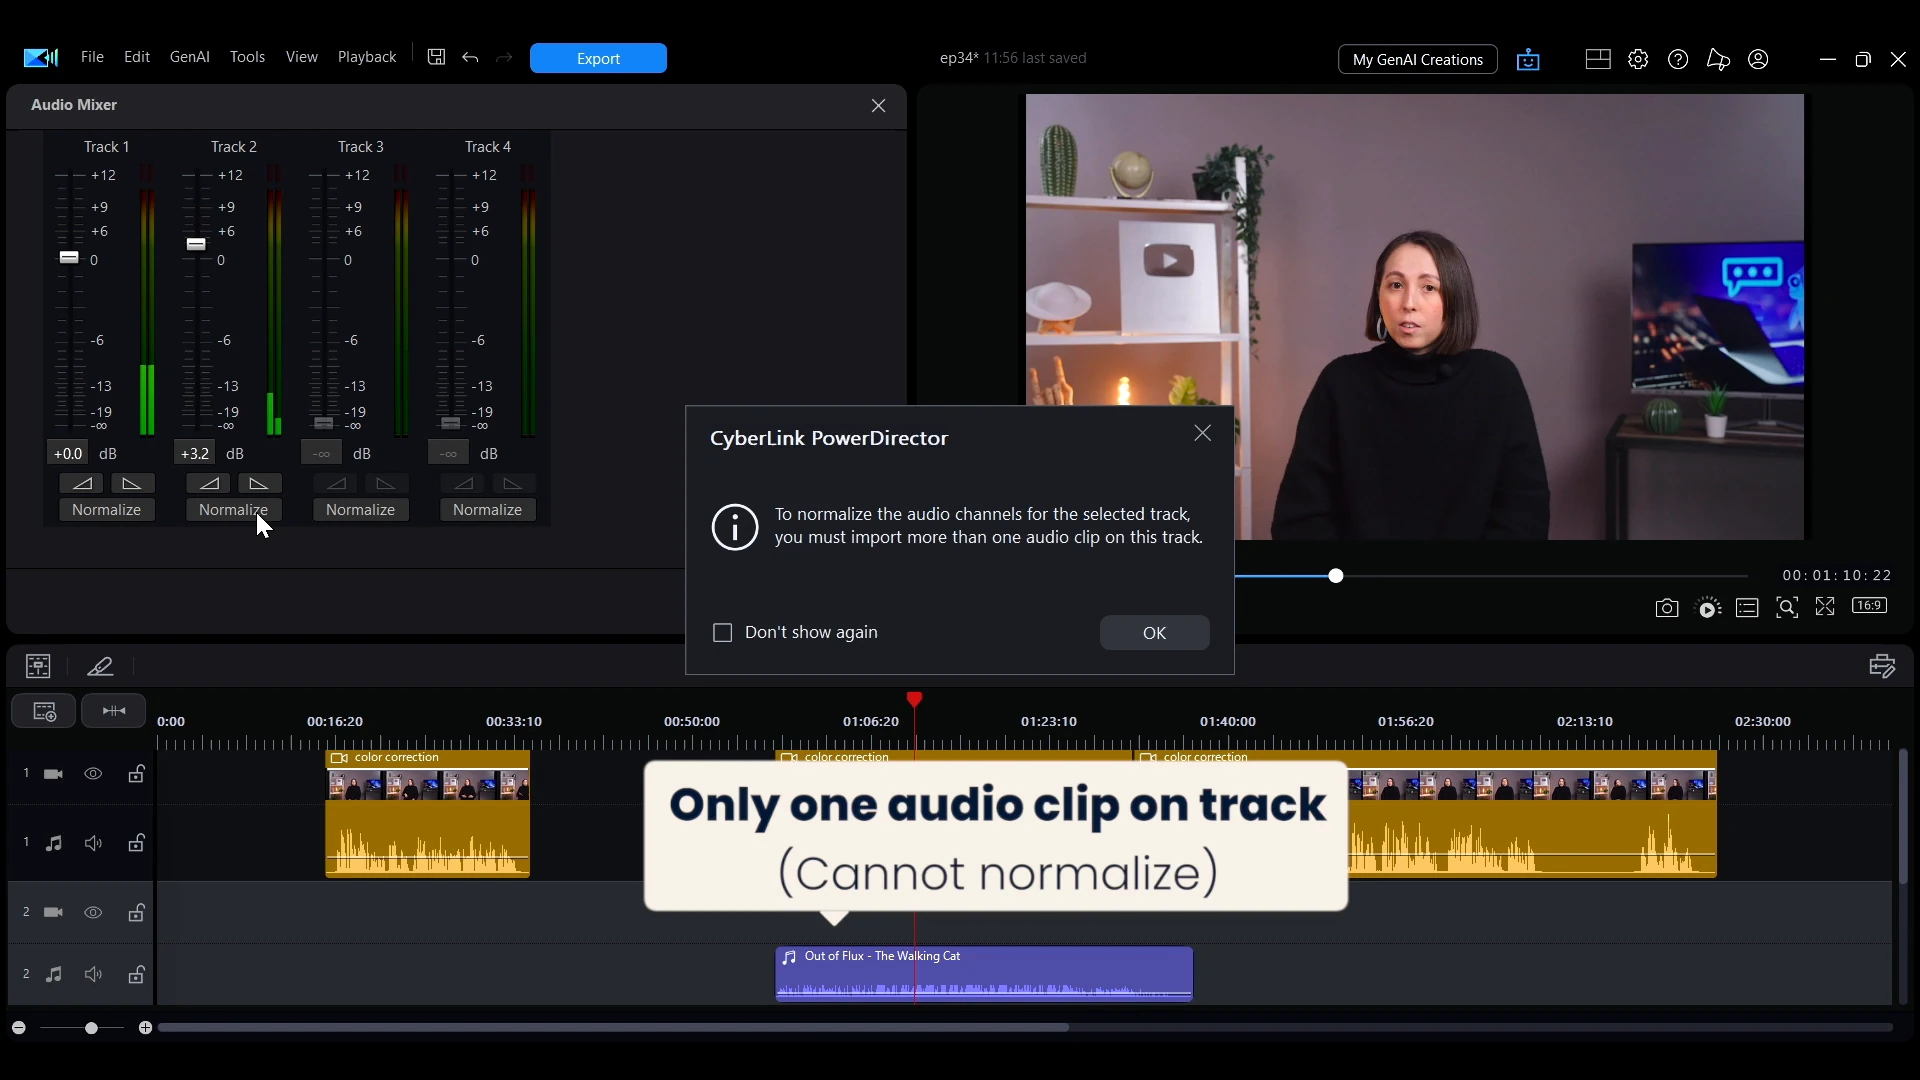
Task: Open the Playback menu
Action: [367, 57]
